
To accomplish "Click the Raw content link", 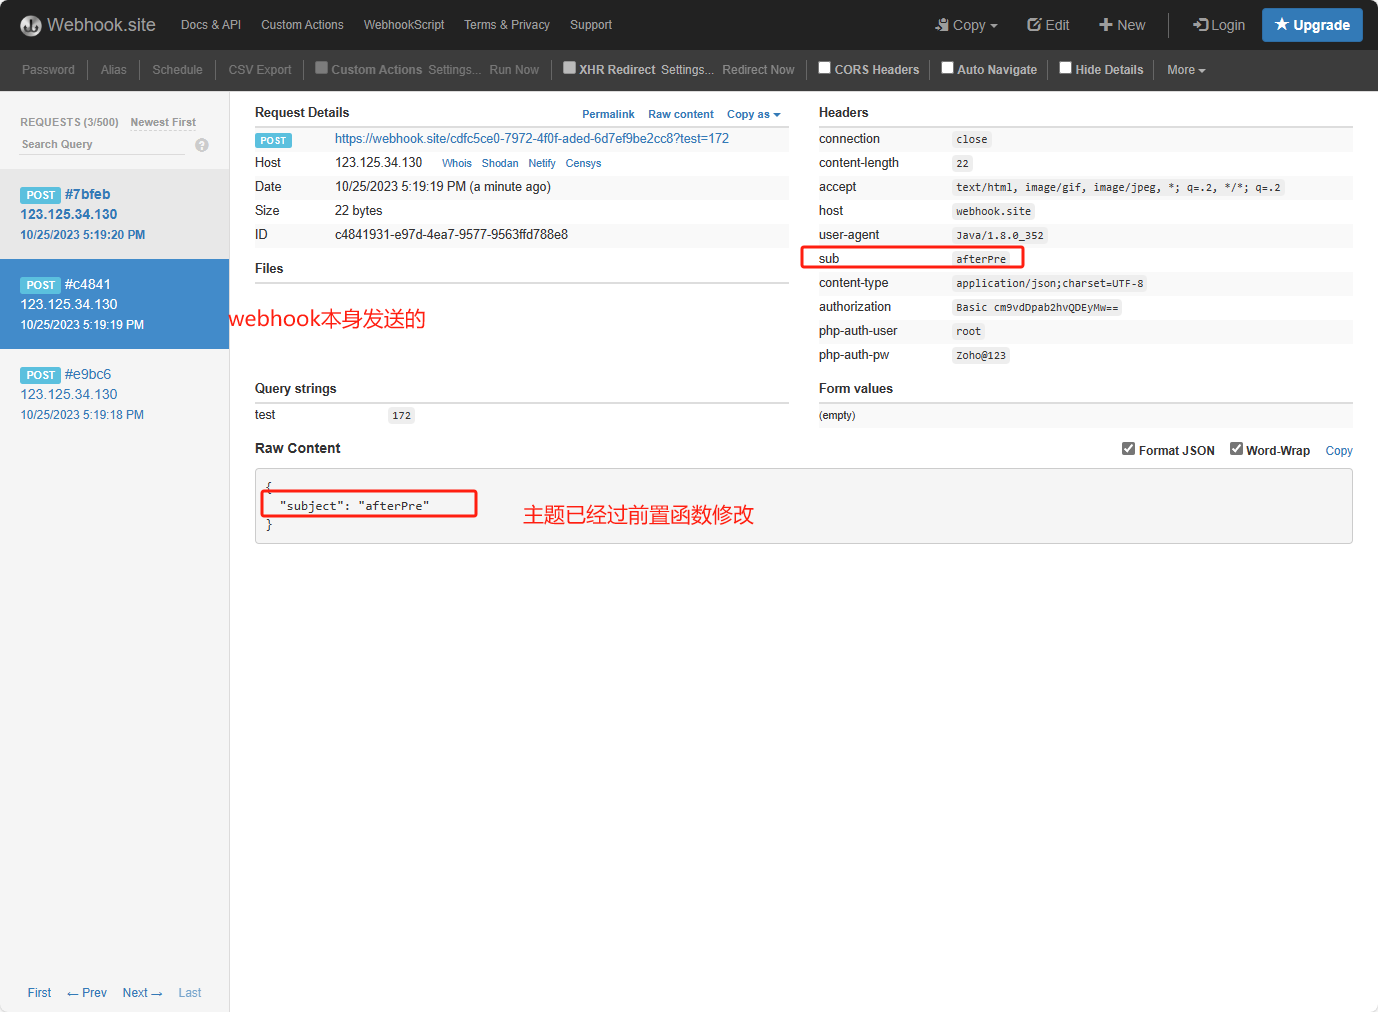I will point(680,114).
